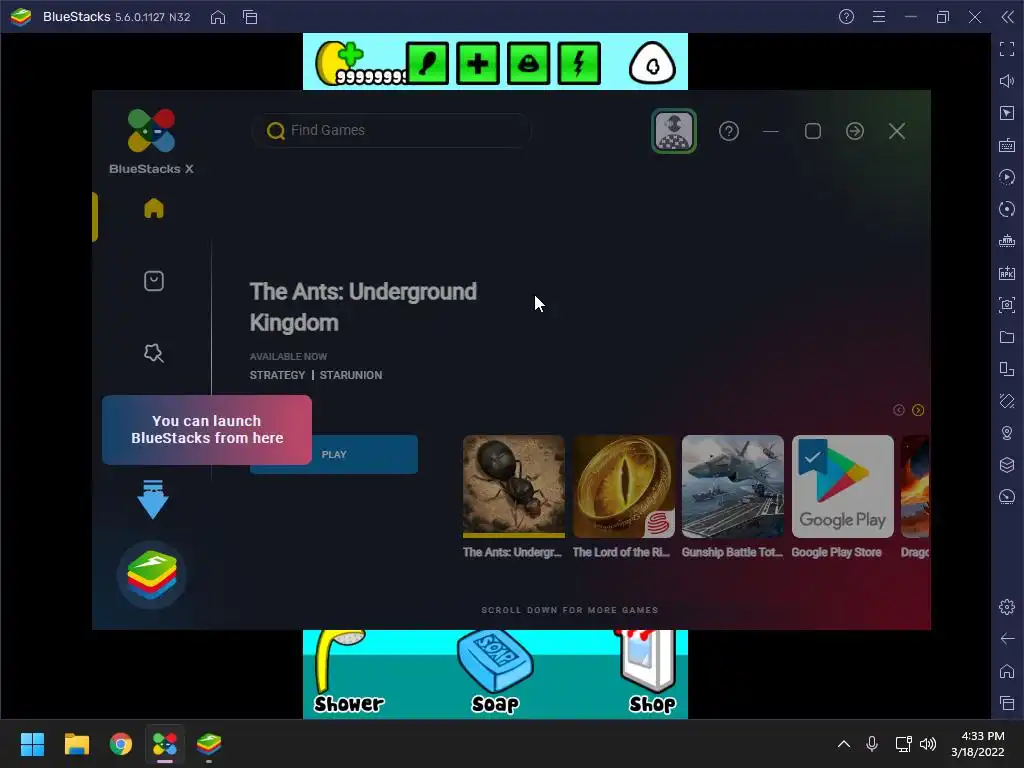The image size is (1024, 768).
Task: Select The Lord of the Rings thumbnail
Action: click(x=624, y=487)
